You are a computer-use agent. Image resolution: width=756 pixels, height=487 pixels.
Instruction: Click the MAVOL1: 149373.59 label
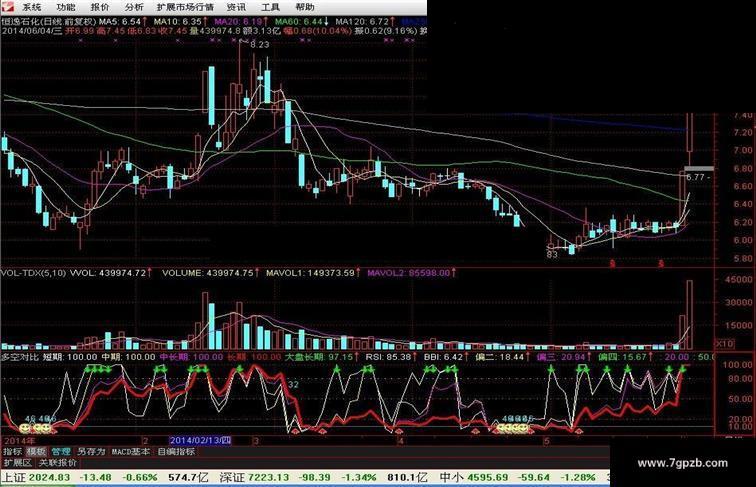[310, 273]
